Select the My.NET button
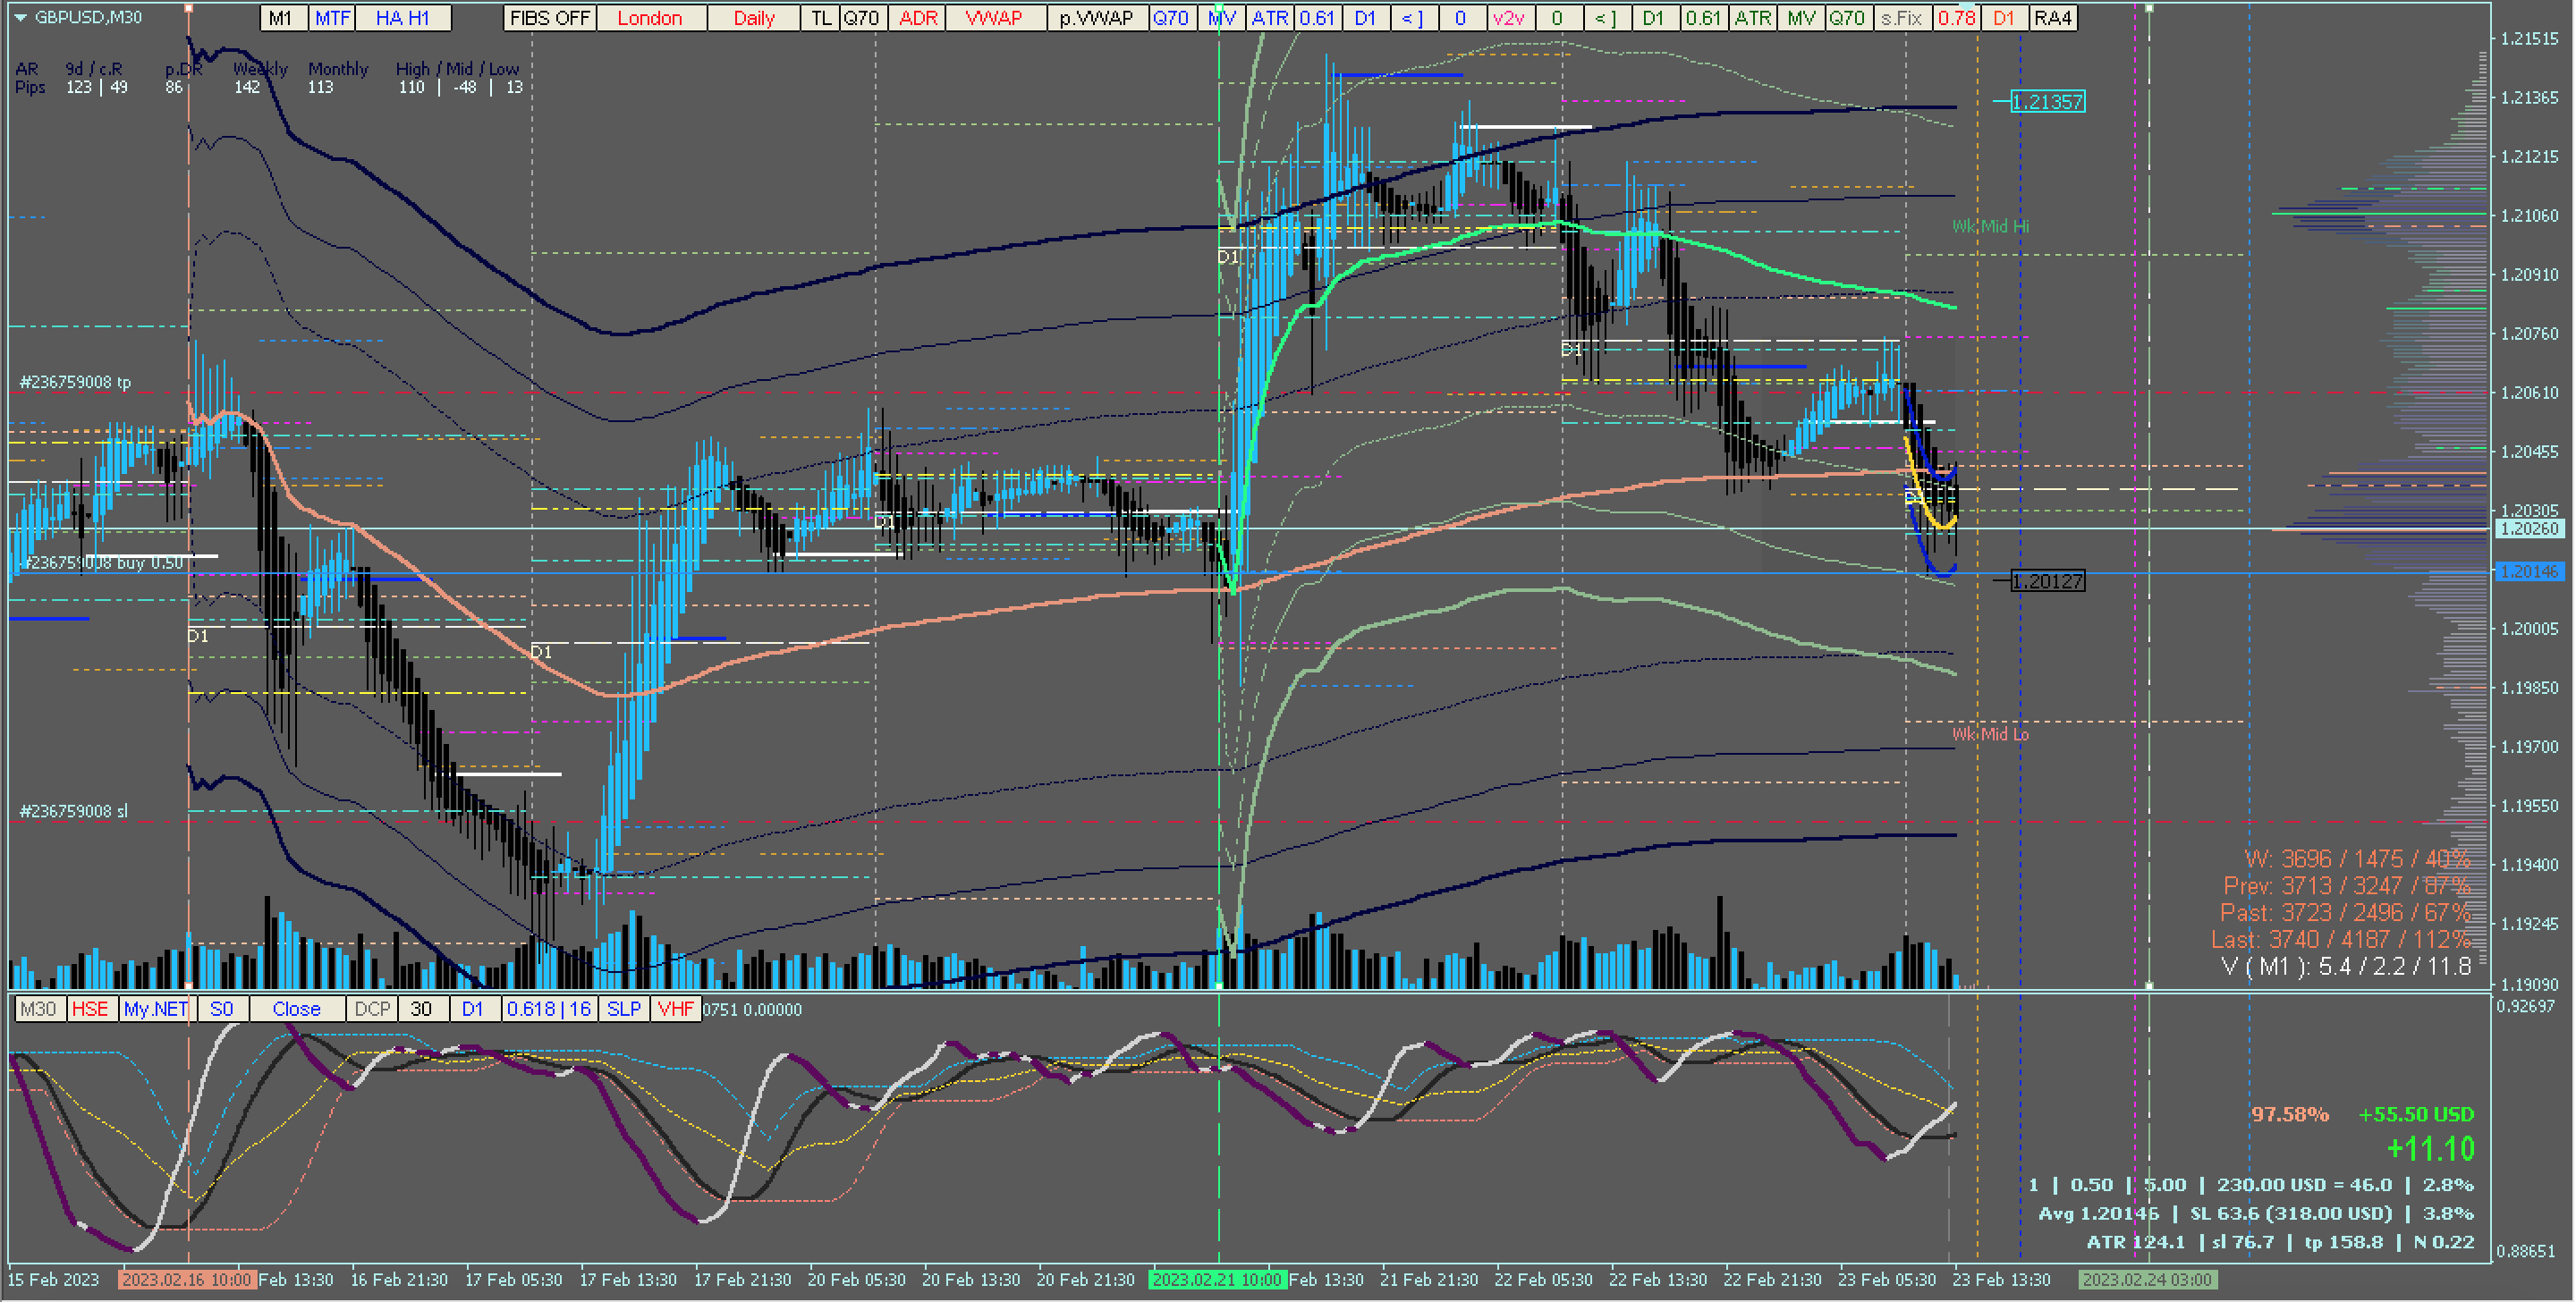The height and width of the screenshot is (1302, 2576). (155, 1009)
